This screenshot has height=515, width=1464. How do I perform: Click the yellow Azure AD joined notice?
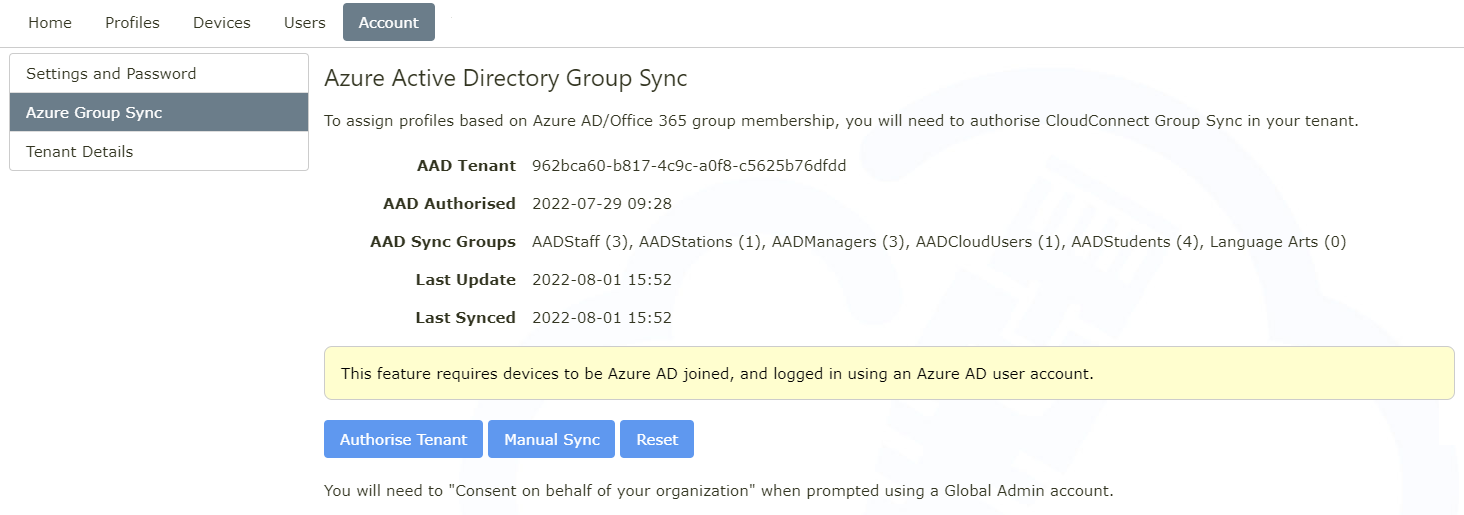pyautogui.click(x=888, y=374)
